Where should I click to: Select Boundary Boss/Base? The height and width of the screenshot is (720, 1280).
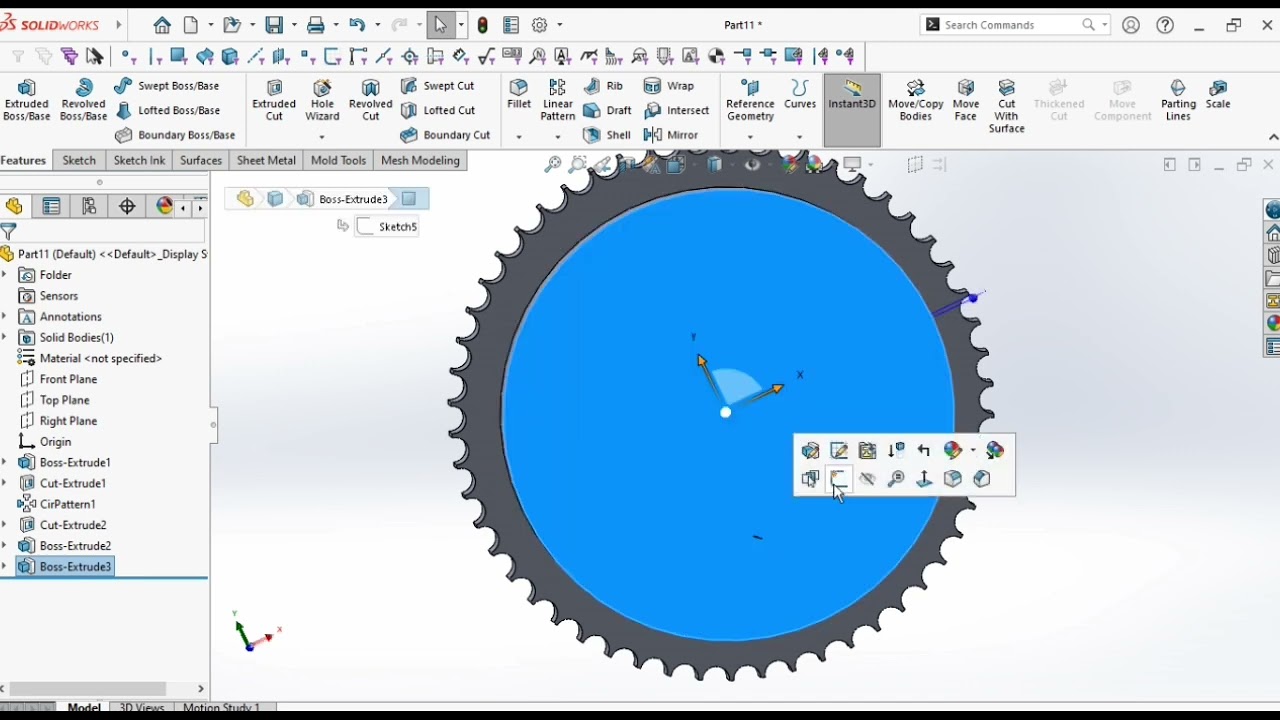[175, 135]
